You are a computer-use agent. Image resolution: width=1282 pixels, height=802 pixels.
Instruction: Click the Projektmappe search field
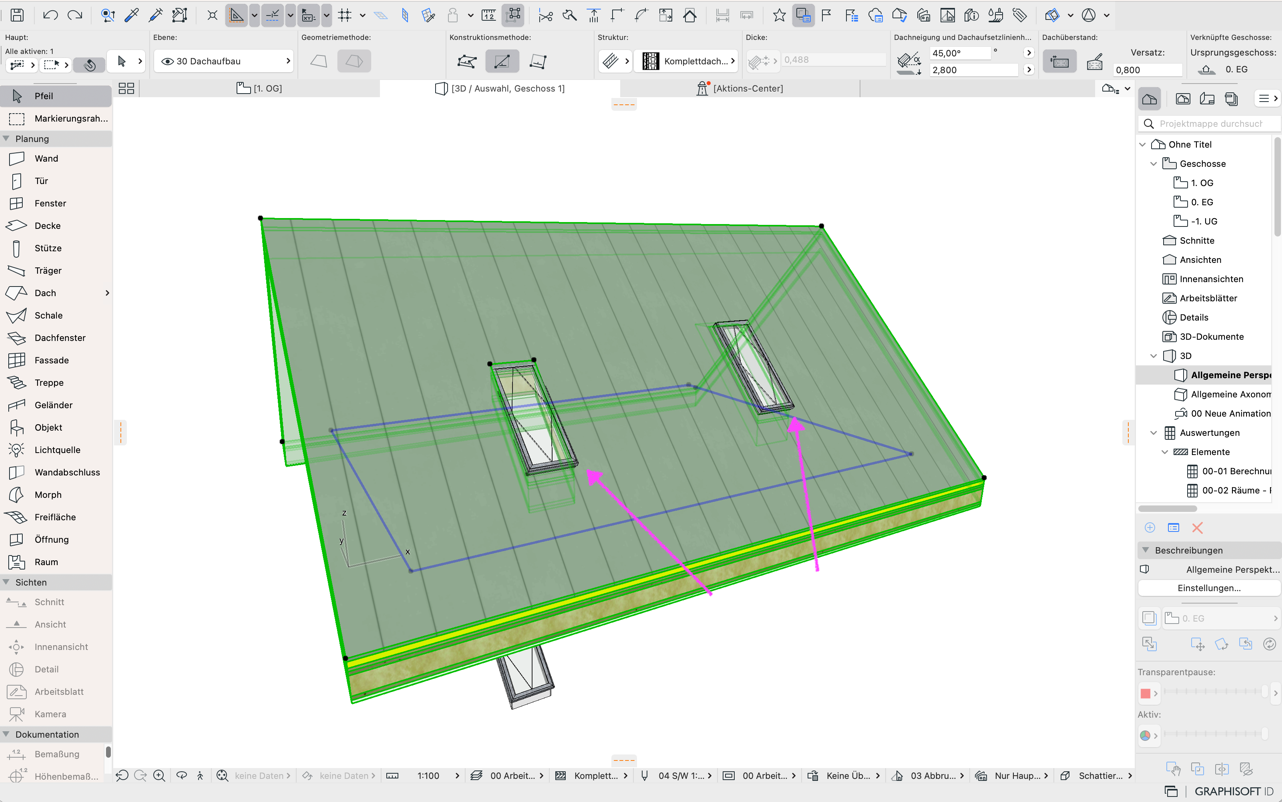click(x=1208, y=124)
